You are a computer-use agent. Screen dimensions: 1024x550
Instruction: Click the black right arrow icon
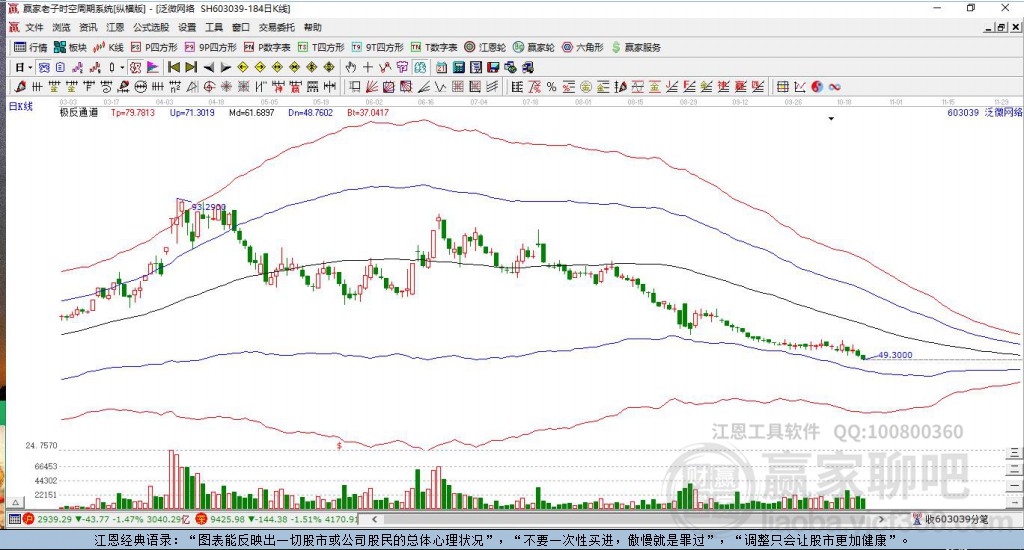pos(225,67)
